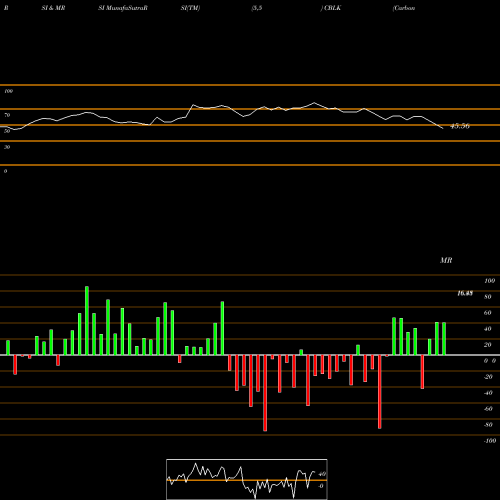Click the end point of RSI line

coord(443,128)
